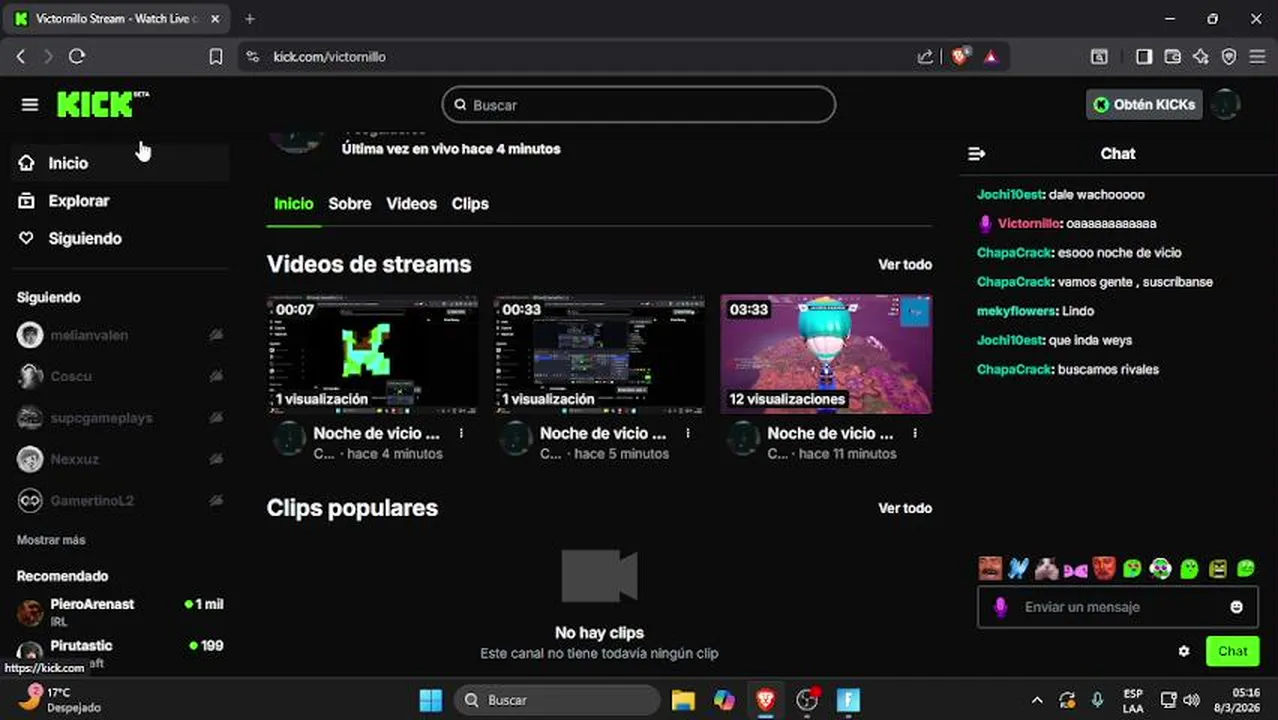1278x720 pixels.
Task: Click the purple microphone badge in the message box
Action: tap(1000, 607)
